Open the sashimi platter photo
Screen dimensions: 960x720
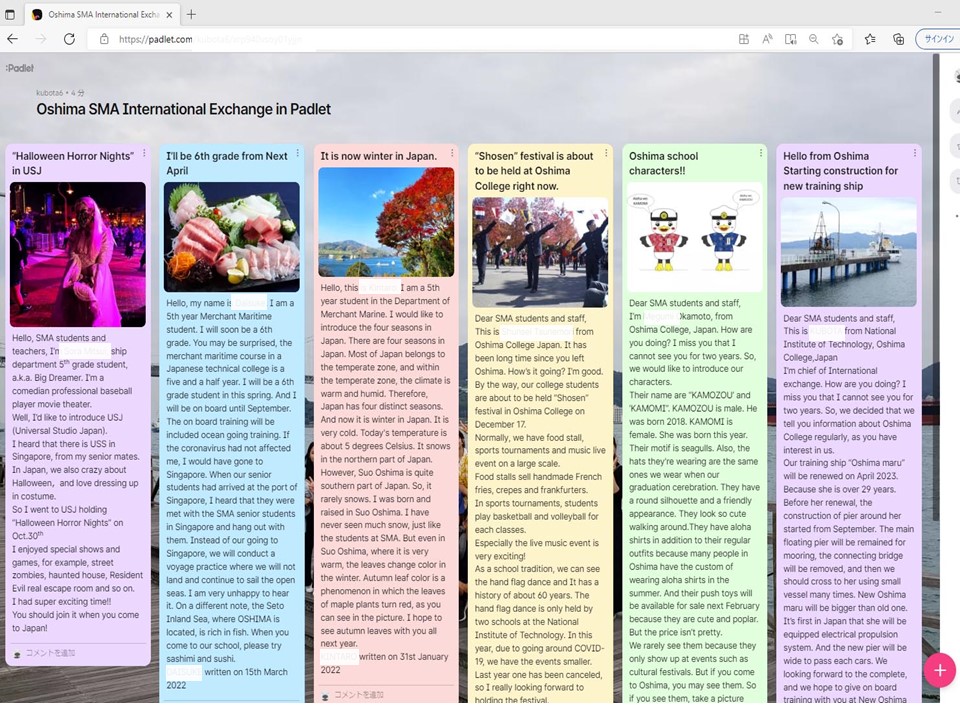(232, 236)
